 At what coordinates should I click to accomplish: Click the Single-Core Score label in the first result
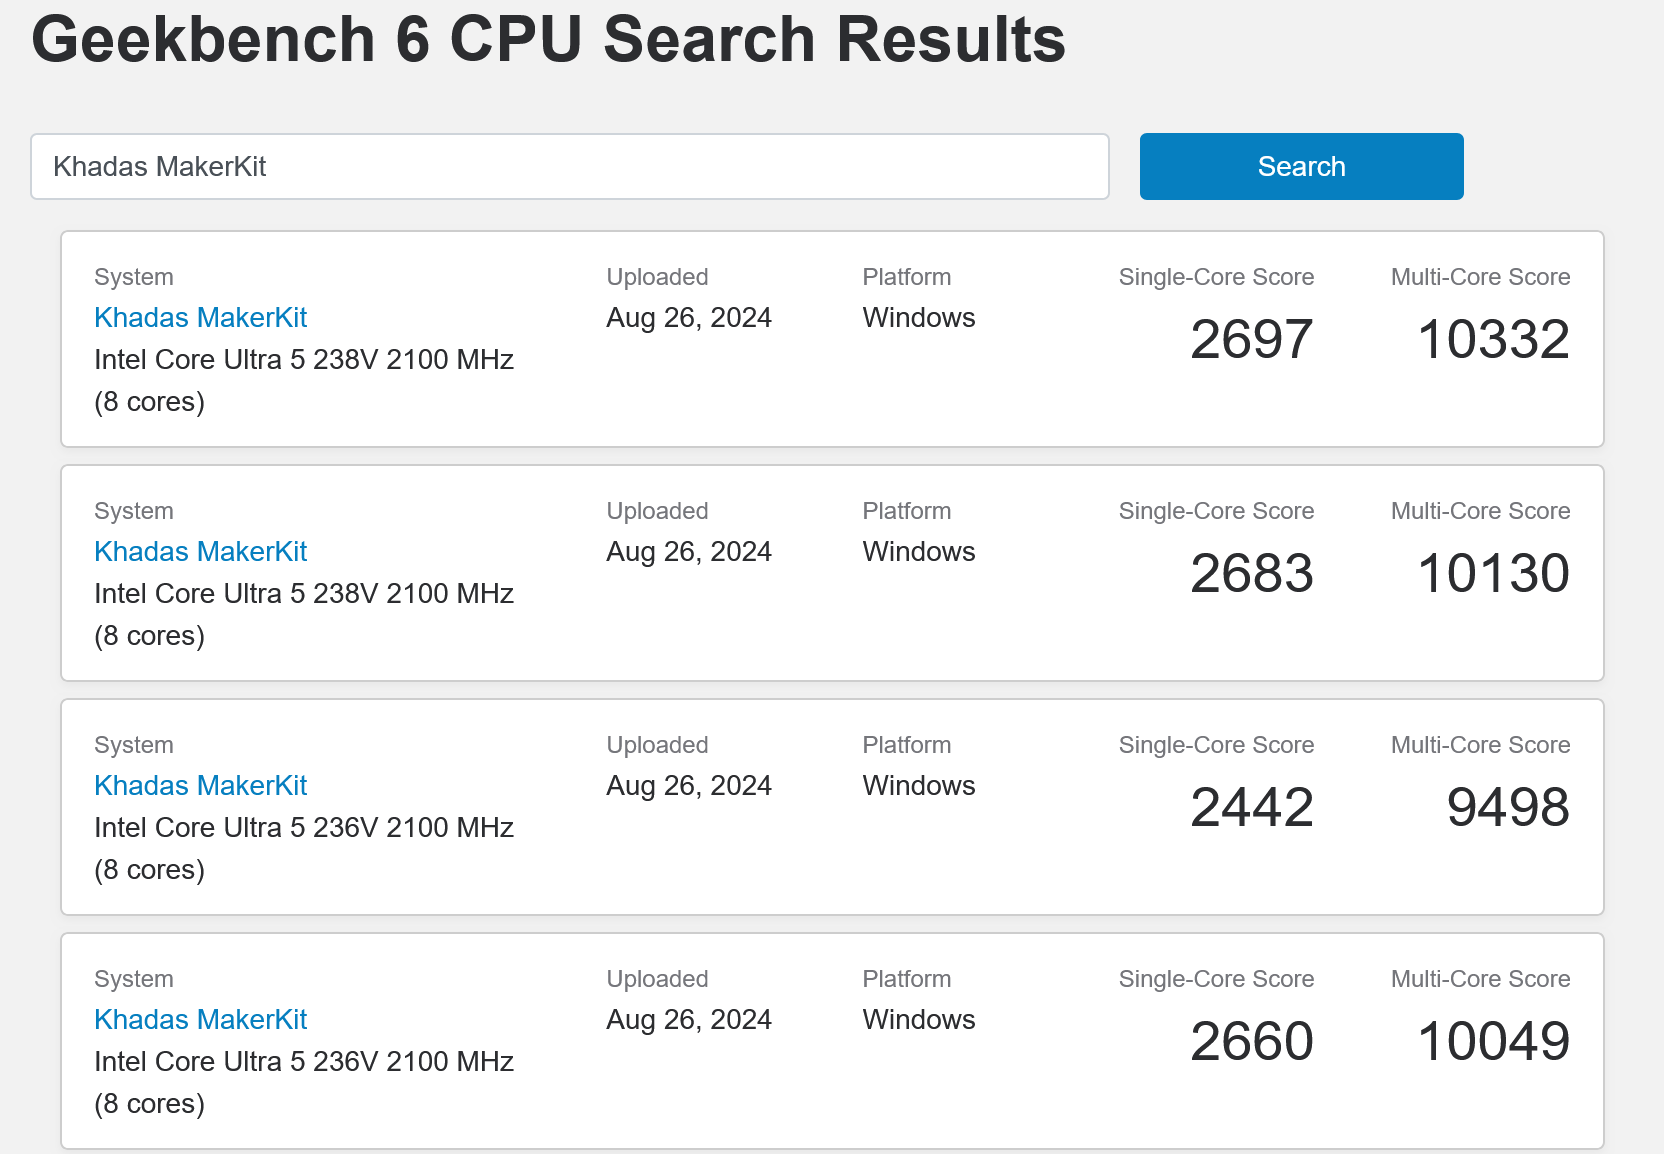point(1216,277)
